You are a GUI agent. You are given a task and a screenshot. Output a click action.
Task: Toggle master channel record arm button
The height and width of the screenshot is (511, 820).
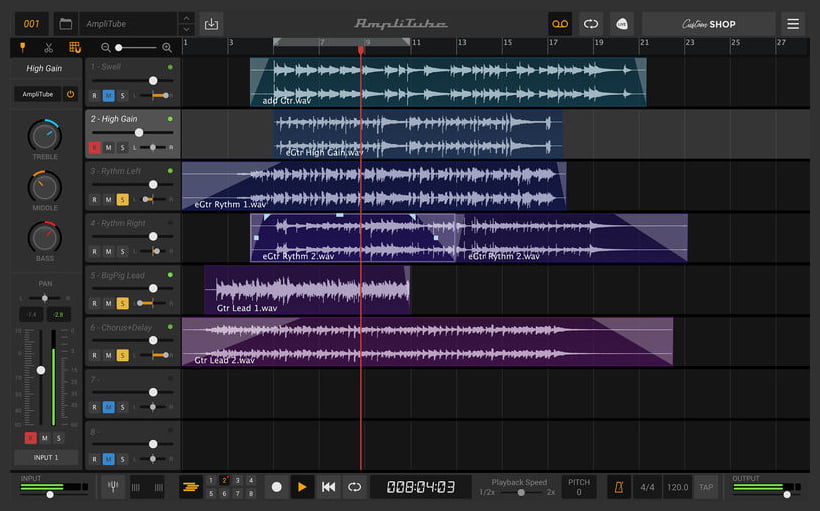pos(30,438)
